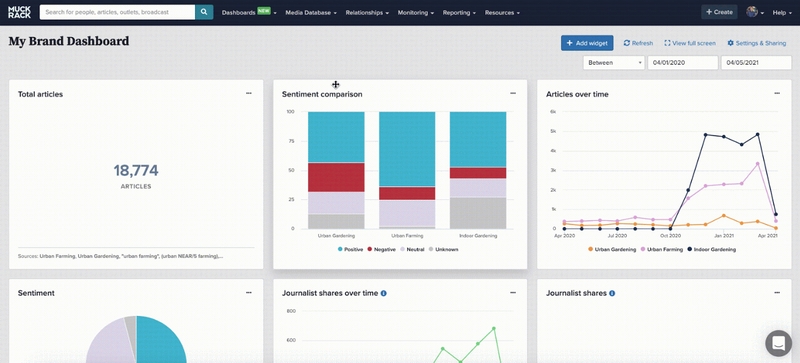Viewport: 800px width, 363px height.
Task: Click the 18,774 articles count
Action: coord(136,171)
